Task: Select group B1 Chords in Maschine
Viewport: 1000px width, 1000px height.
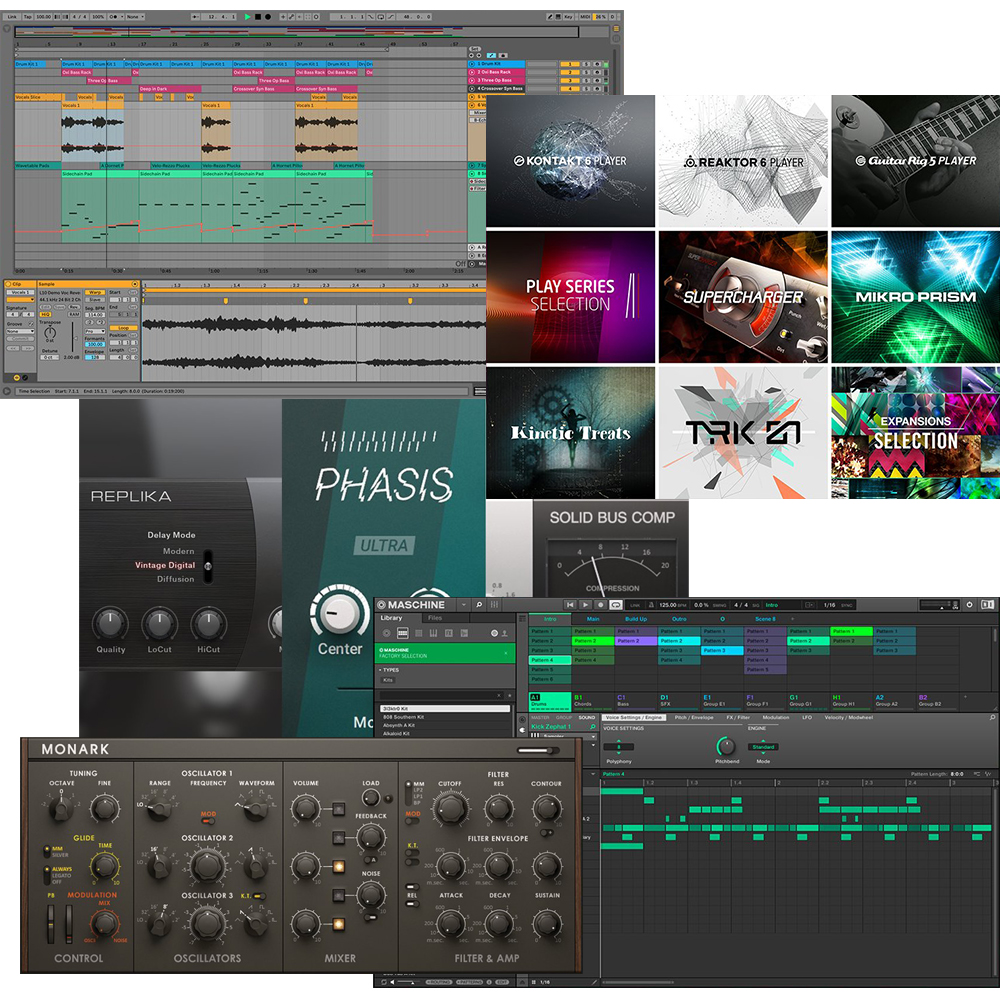Action: tap(593, 701)
